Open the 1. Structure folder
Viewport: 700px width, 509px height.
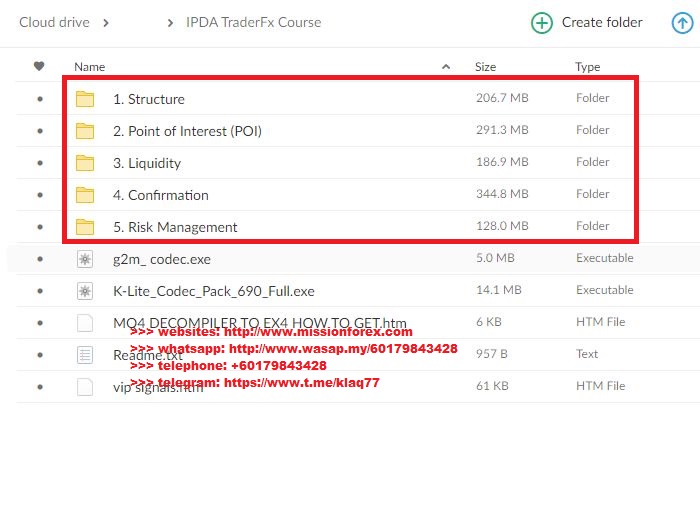click(149, 99)
